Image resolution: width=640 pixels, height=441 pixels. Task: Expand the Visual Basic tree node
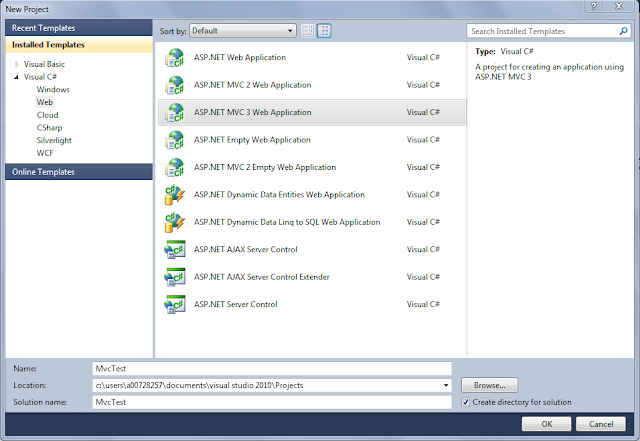(x=17, y=64)
